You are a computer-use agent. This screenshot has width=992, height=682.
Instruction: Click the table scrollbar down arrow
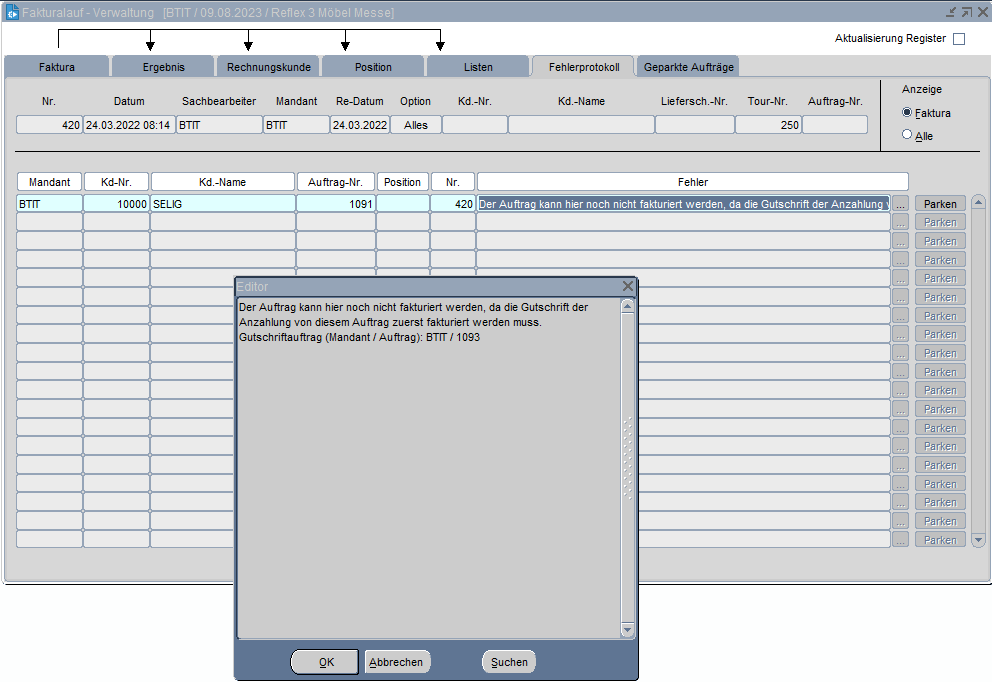(978, 540)
